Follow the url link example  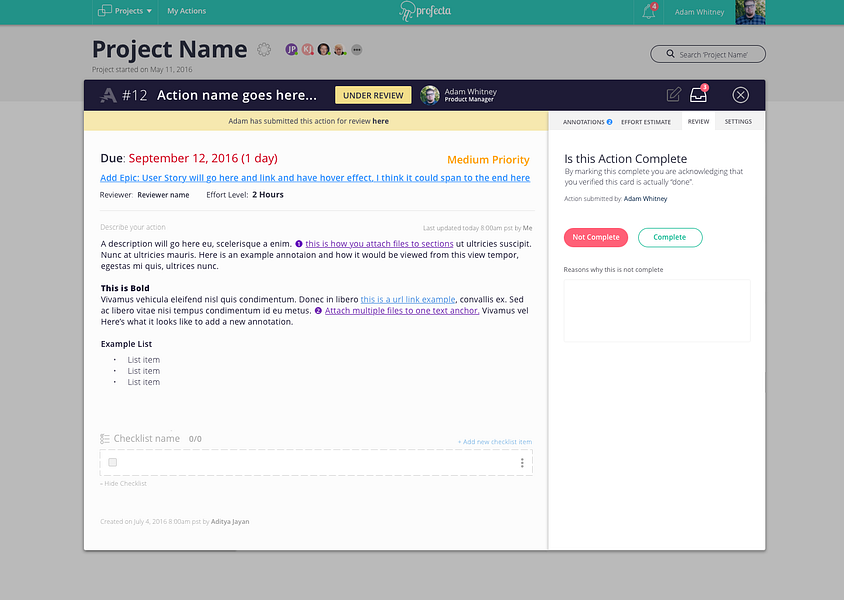407,299
